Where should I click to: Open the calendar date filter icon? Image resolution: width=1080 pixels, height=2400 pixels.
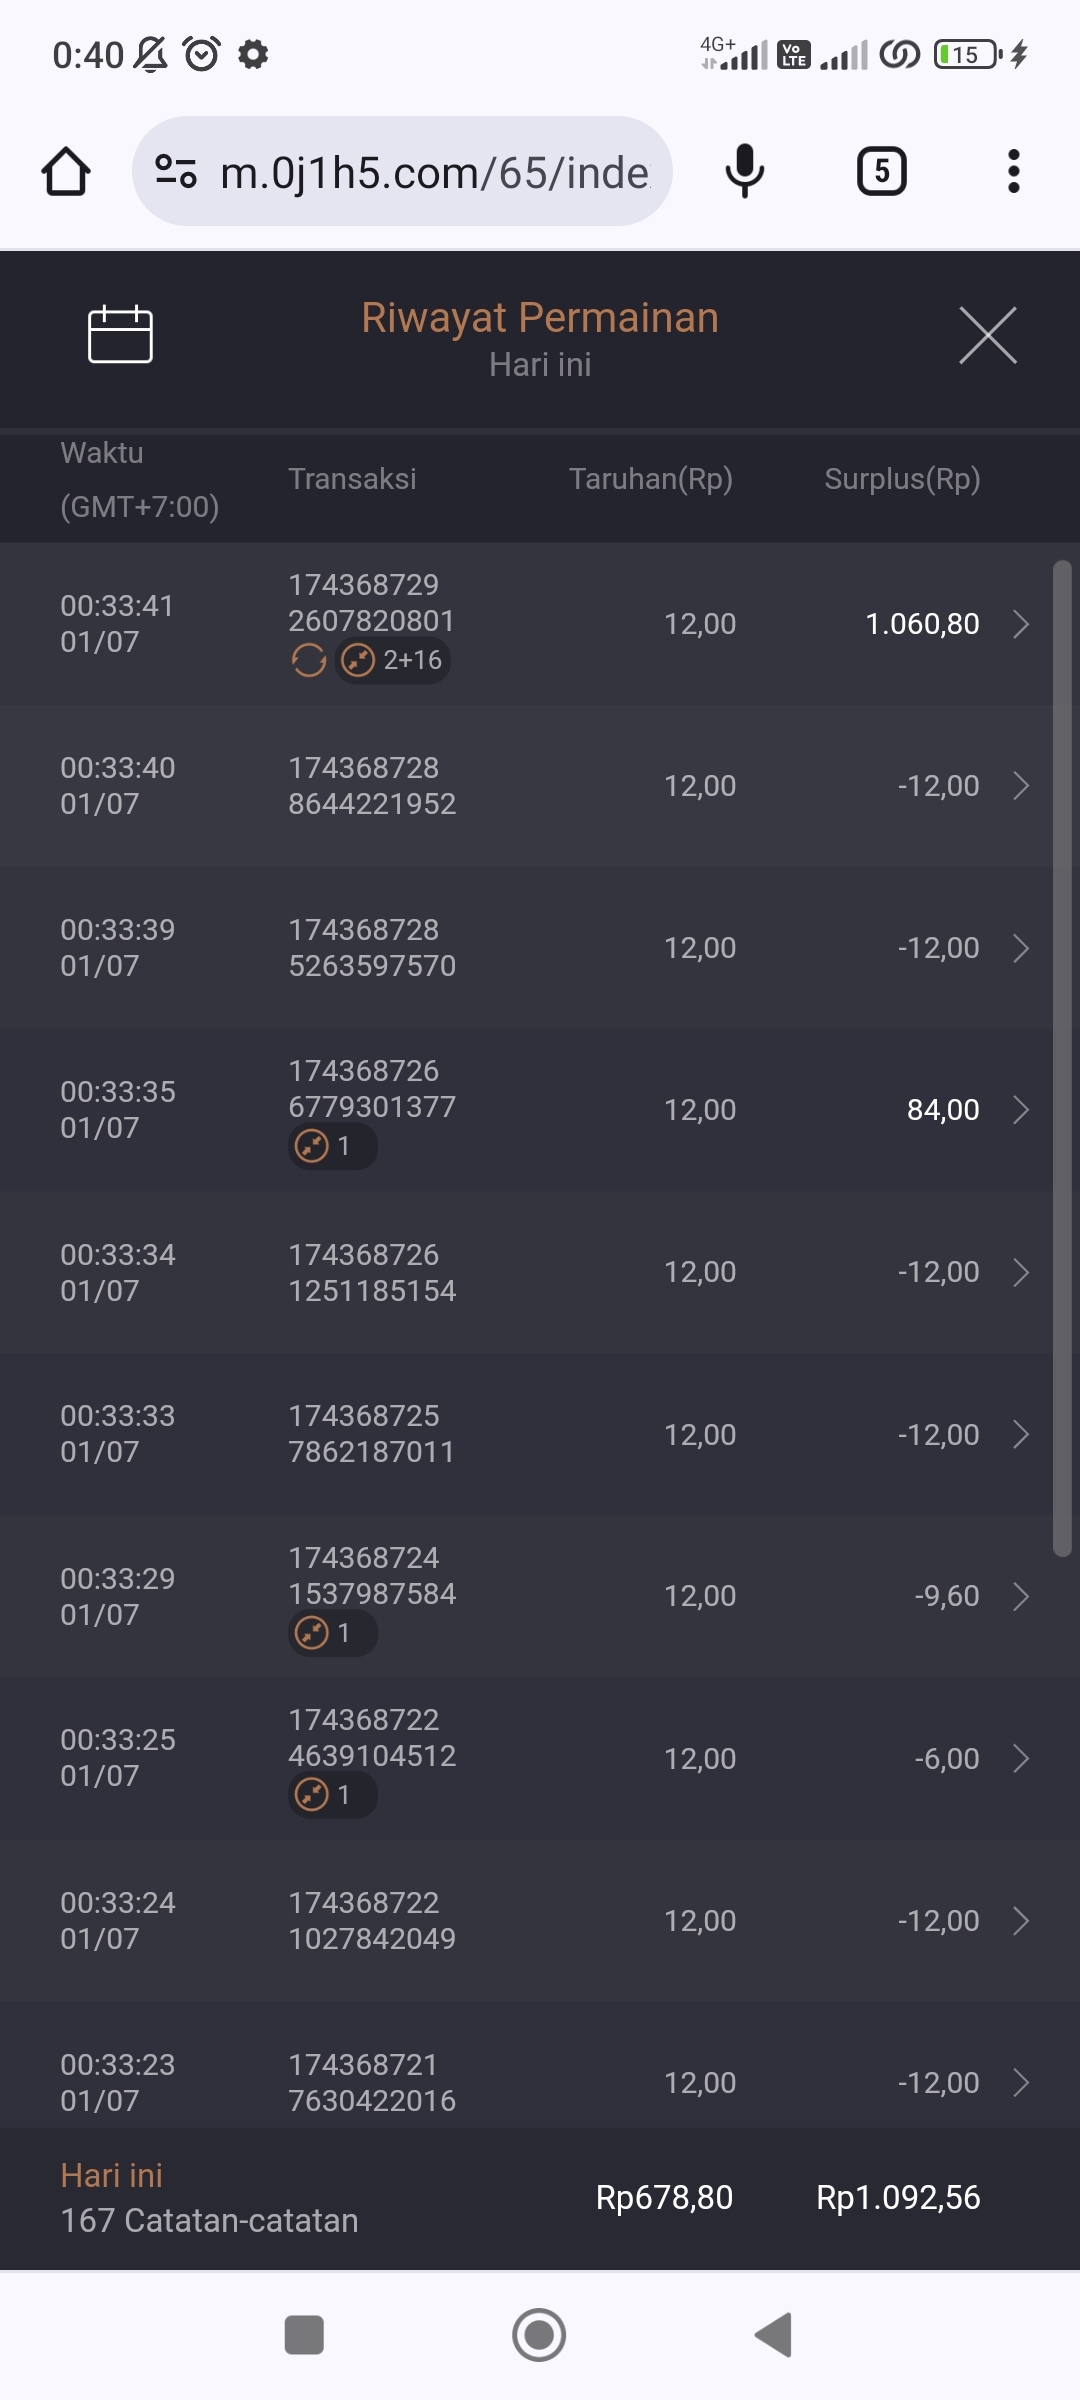pos(120,334)
